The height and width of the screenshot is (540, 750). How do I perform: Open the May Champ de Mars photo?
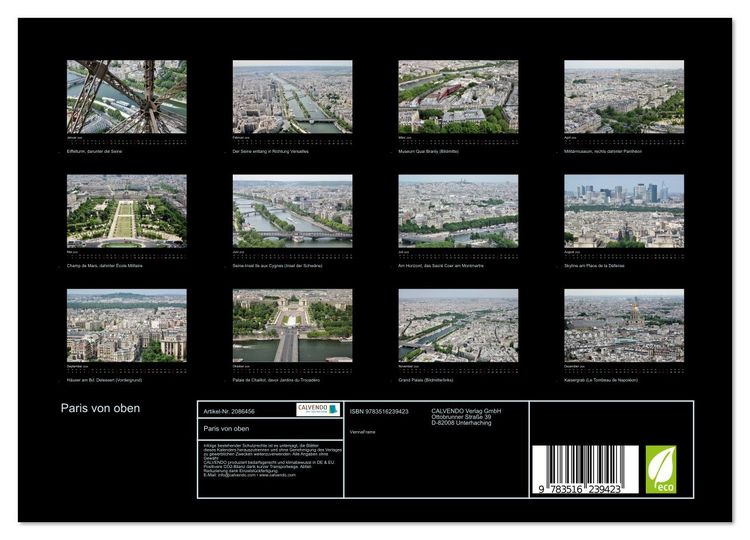tap(127, 211)
